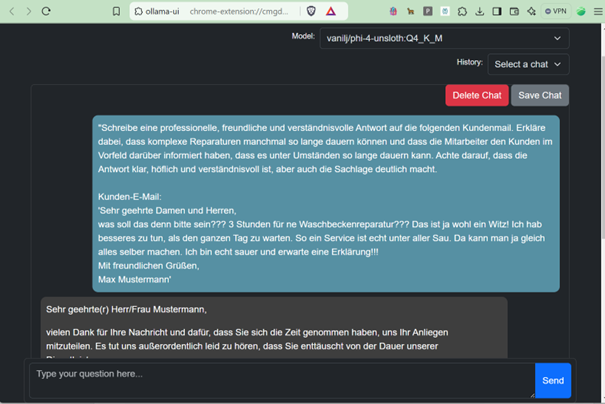The height and width of the screenshot is (404, 605).
Task: Click the page vertical scrollbar
Action: tap(602, 147)
